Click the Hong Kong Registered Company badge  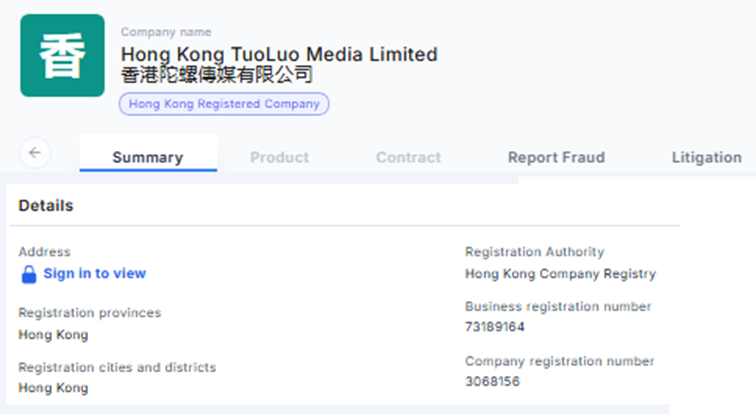click(224, 103)
